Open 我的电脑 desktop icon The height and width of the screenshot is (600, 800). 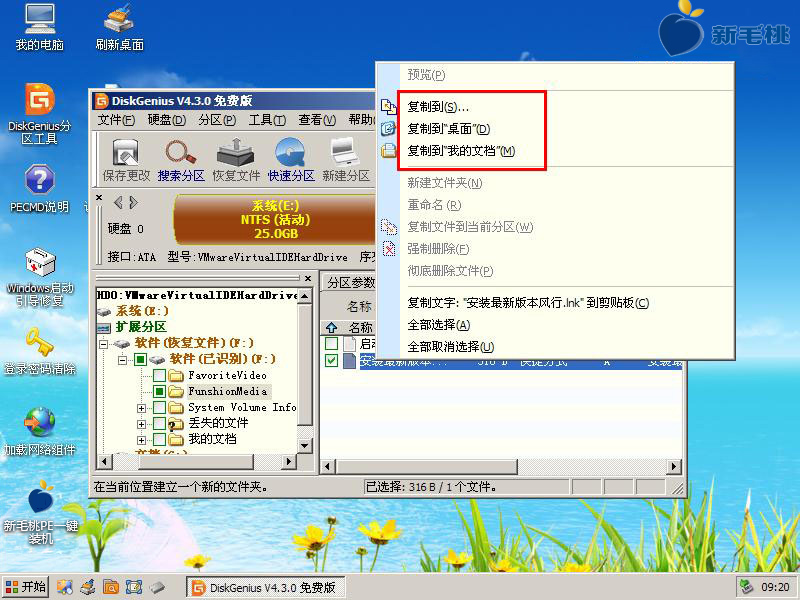pos(39,28)
